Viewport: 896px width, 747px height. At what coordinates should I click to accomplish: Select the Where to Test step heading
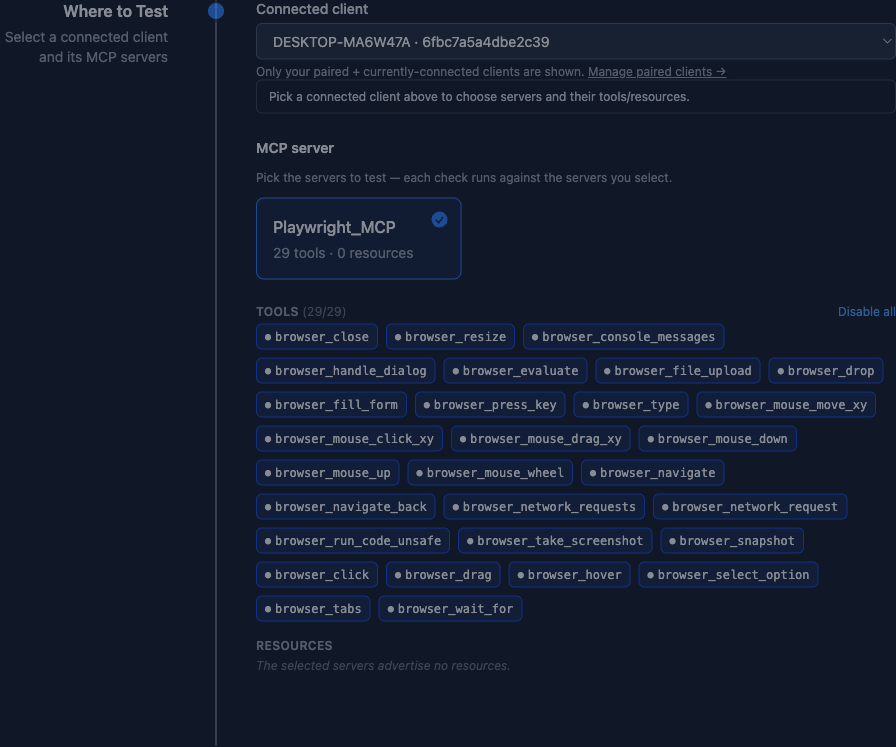pos(115,11)
